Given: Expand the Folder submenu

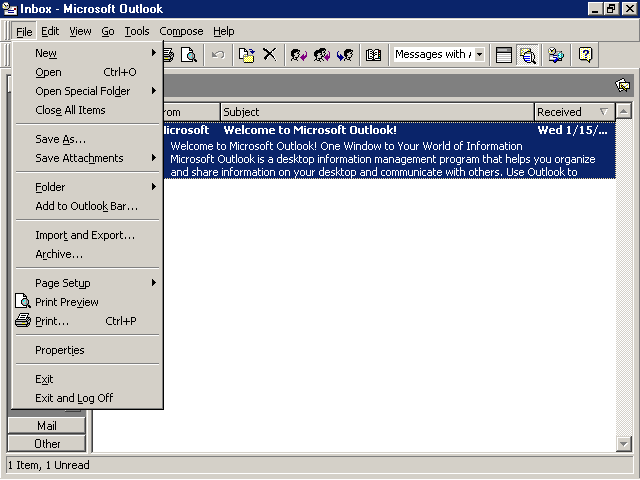Looking at the screenshot, I should point(153,187).
